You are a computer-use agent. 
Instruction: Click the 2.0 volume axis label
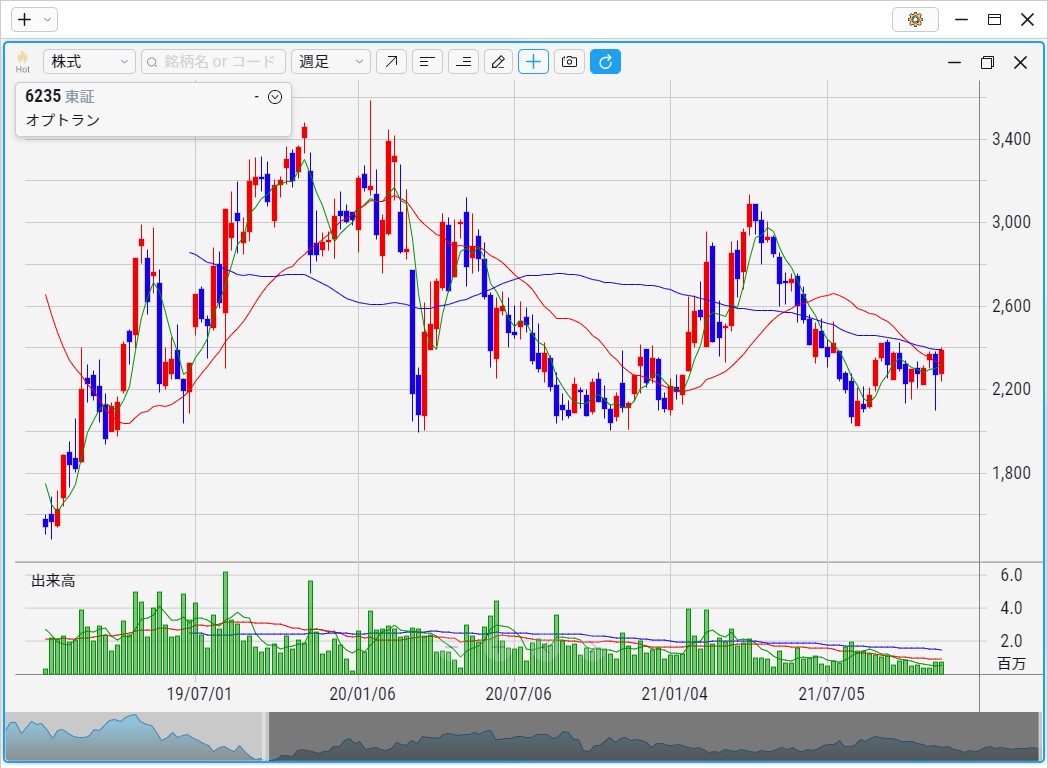pos(1011,640)
